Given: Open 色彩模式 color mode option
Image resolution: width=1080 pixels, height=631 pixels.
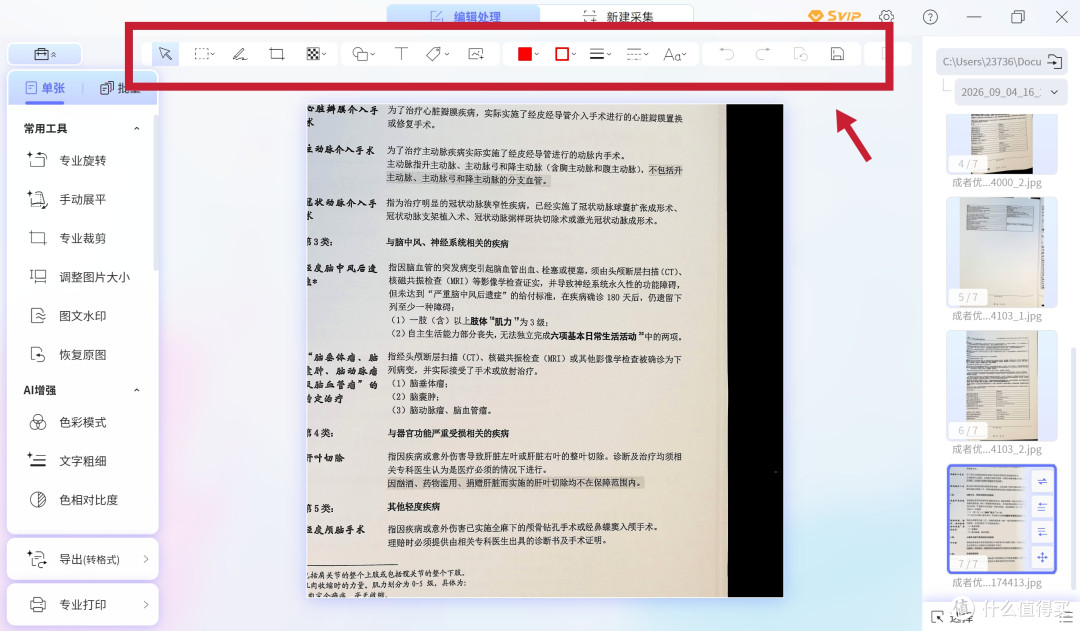Looking at the screenshot, I should [66, 422].
